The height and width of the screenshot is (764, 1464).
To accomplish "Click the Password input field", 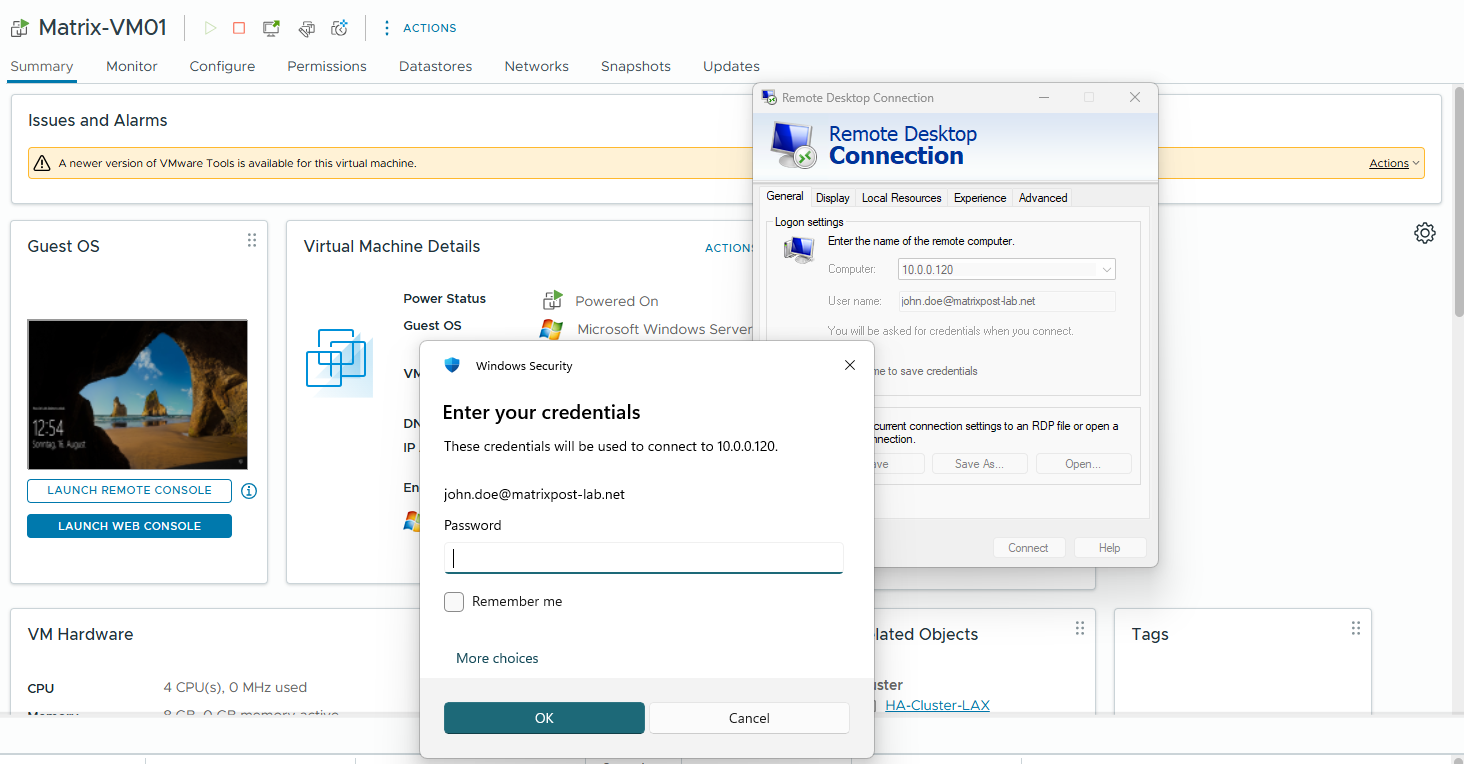I will [644, 558].
